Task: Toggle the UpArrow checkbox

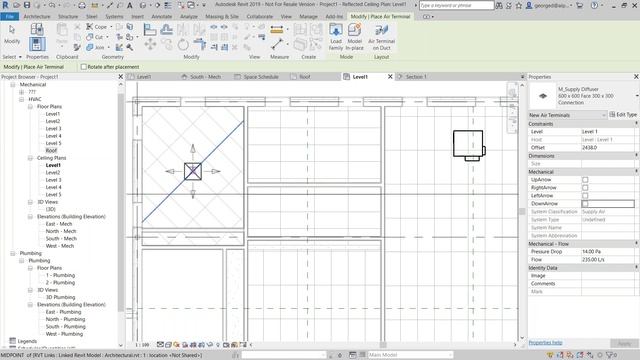Action: (585, 180)
